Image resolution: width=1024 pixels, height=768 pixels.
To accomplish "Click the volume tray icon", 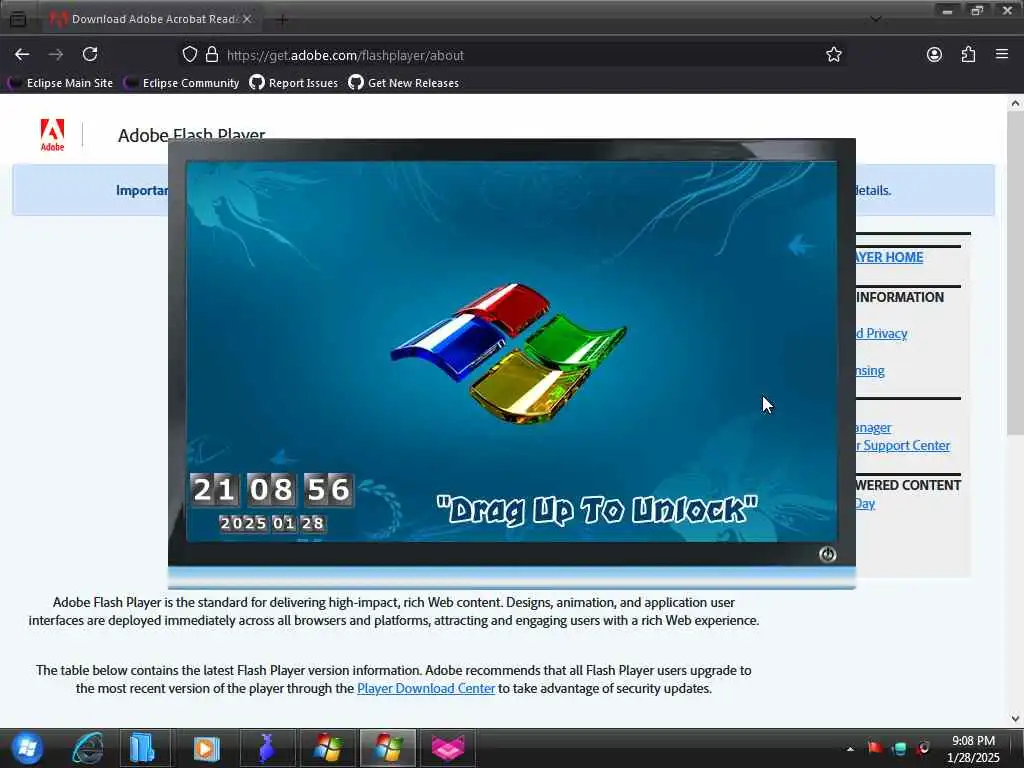I will tap(923, 748).
